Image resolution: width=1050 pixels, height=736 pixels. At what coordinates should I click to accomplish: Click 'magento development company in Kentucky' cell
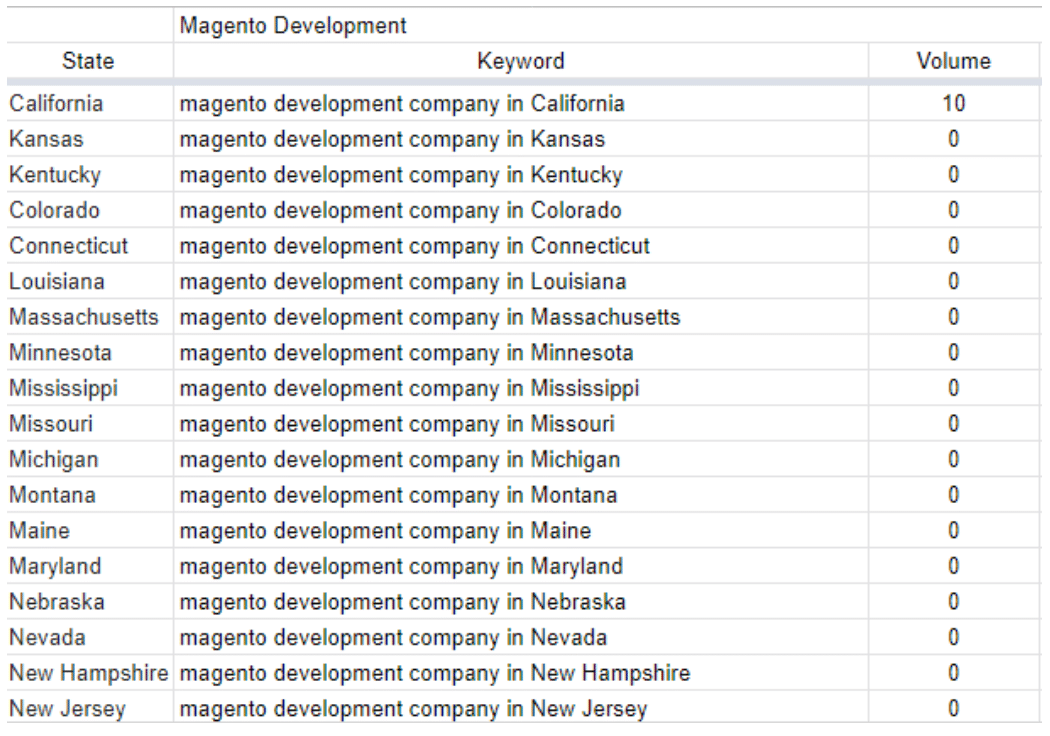pyautogui.click(x=520, y=174)
